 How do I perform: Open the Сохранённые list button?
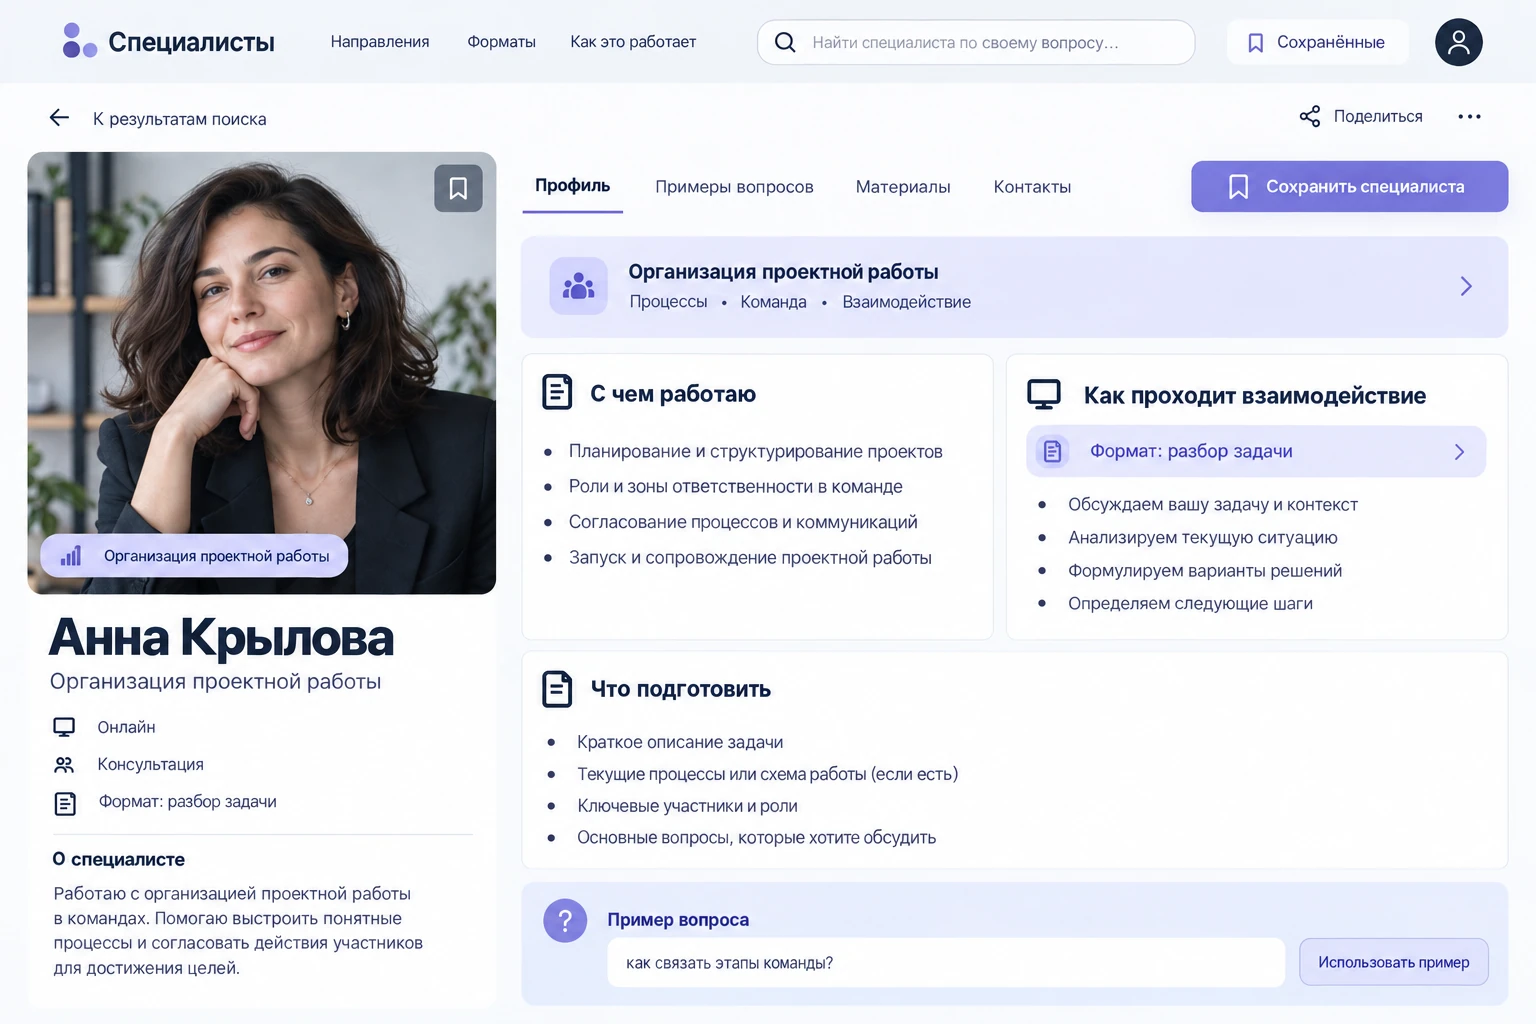tap(1317, 42)
